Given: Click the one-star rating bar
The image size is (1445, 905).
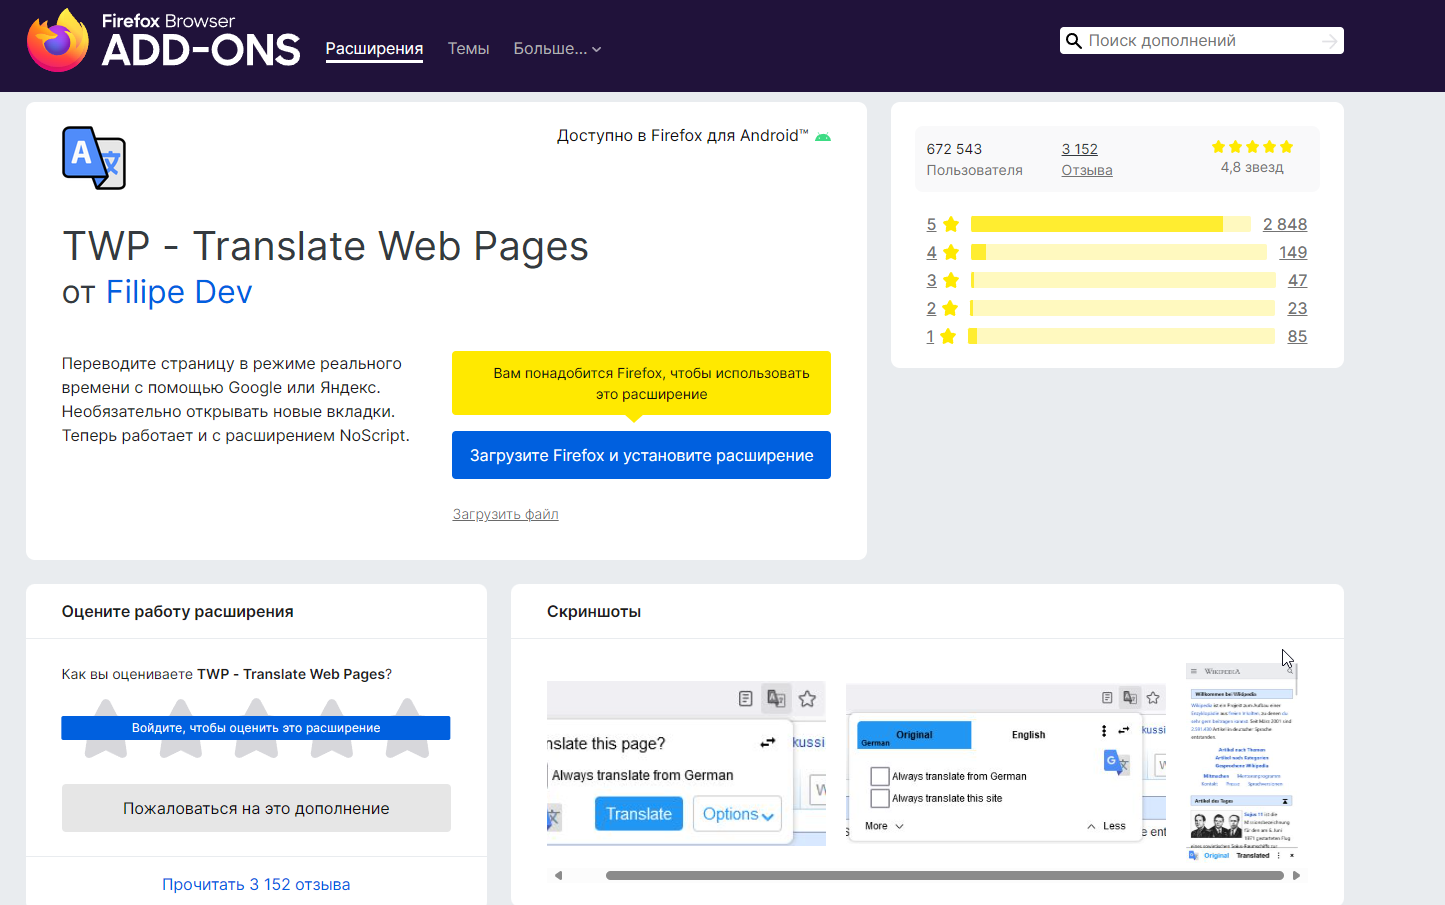Looking at the screenshot, I should [x=1122, y=336].
